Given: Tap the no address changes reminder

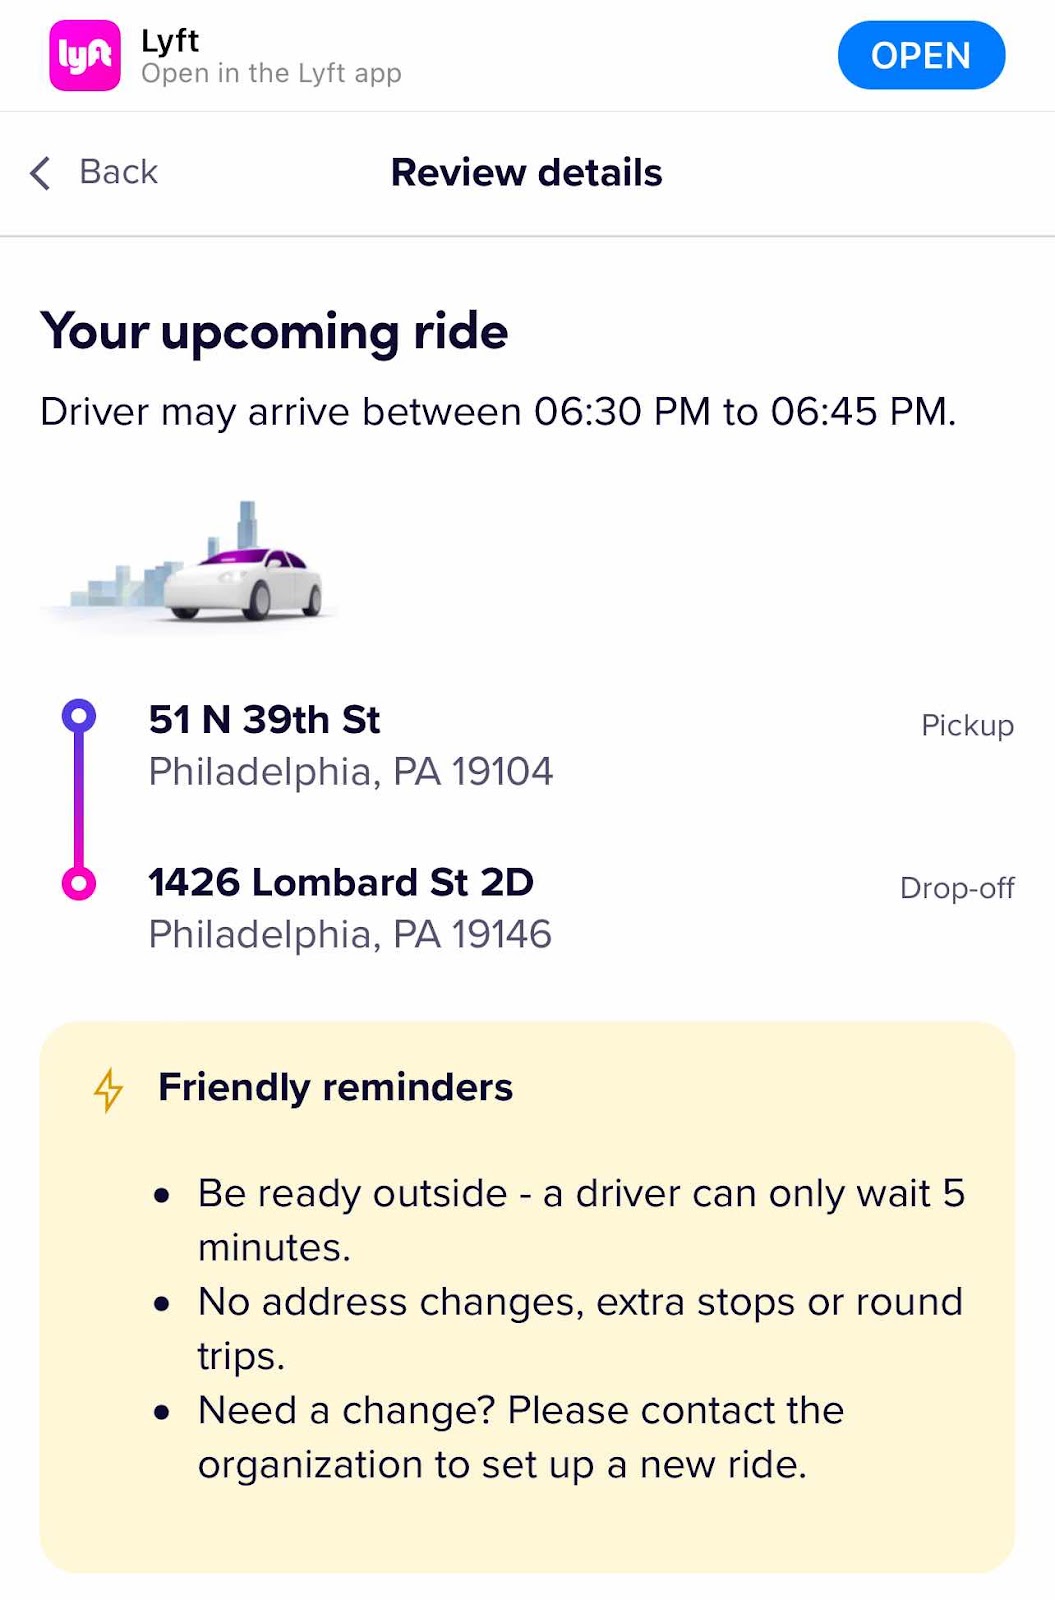Looking at the screenshot, I should (x=580, y=1328).
